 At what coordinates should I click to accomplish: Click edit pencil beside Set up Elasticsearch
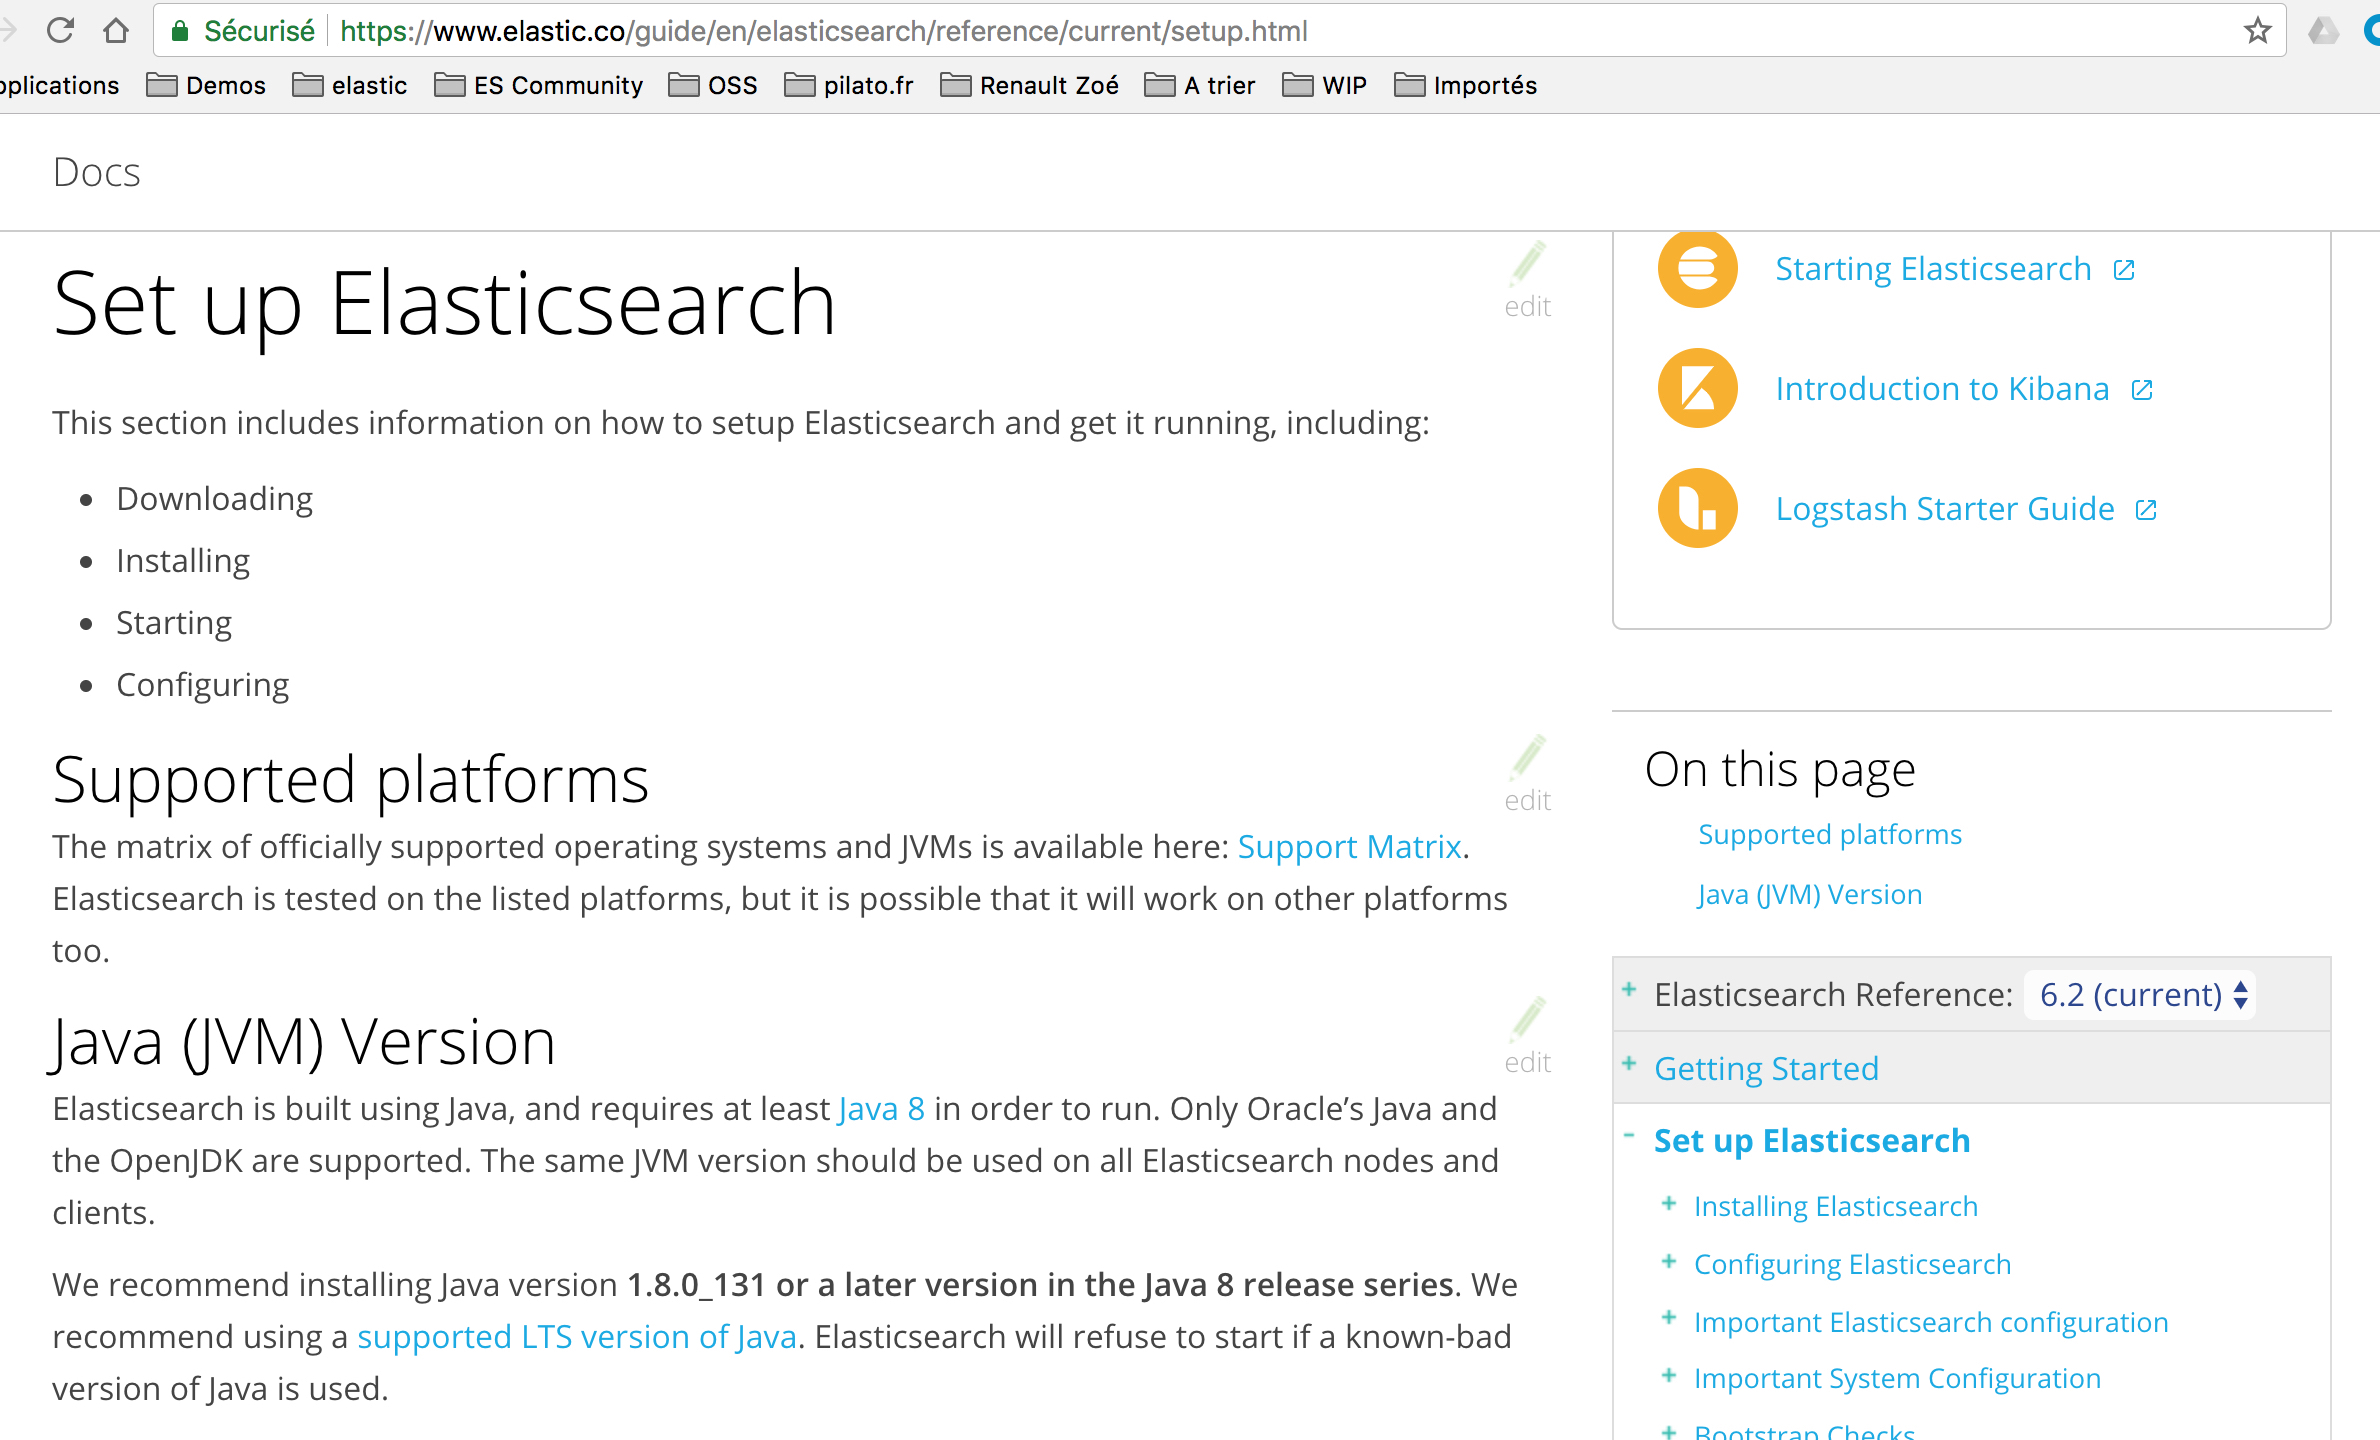click(x=1527, y=266)
